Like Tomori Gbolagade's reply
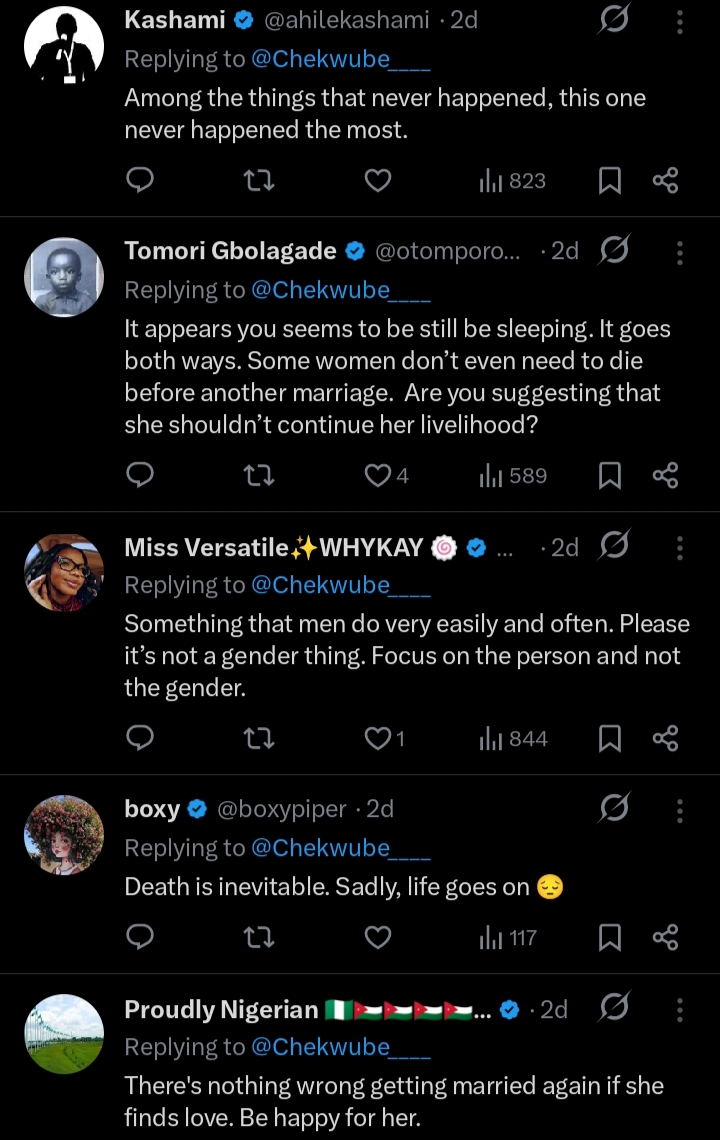The height and width of the screenshot is (1140, 720). pos(378,476)
